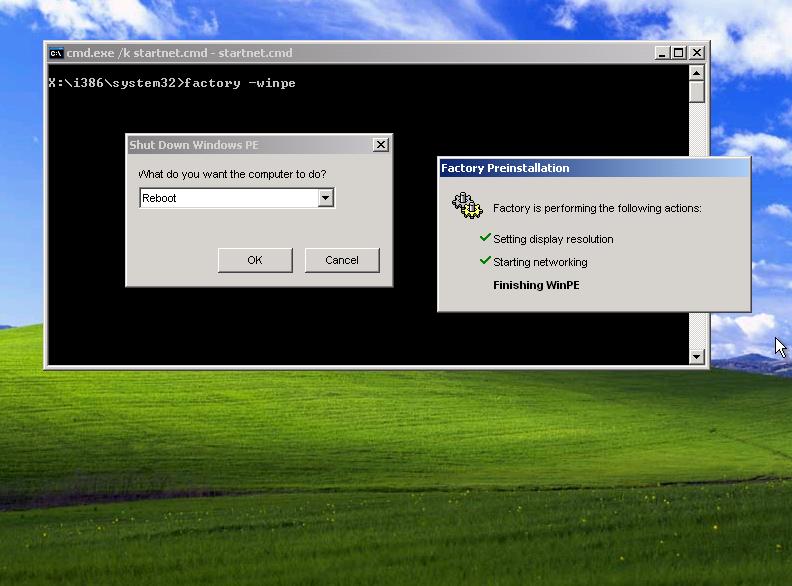Click the Factory Preinstallation gears icon
This screenshot has width=792, height=586.
pyautogui.click(x=467, y=205)
